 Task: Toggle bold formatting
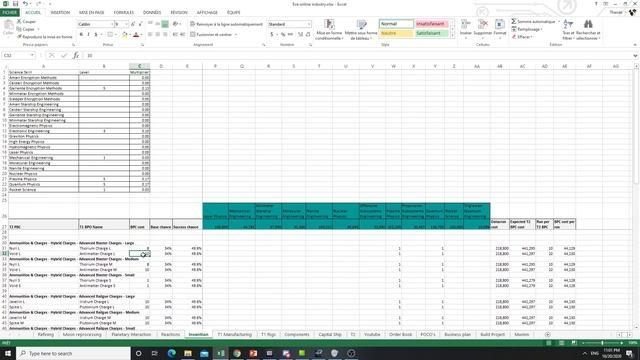[x=81, y=35]
